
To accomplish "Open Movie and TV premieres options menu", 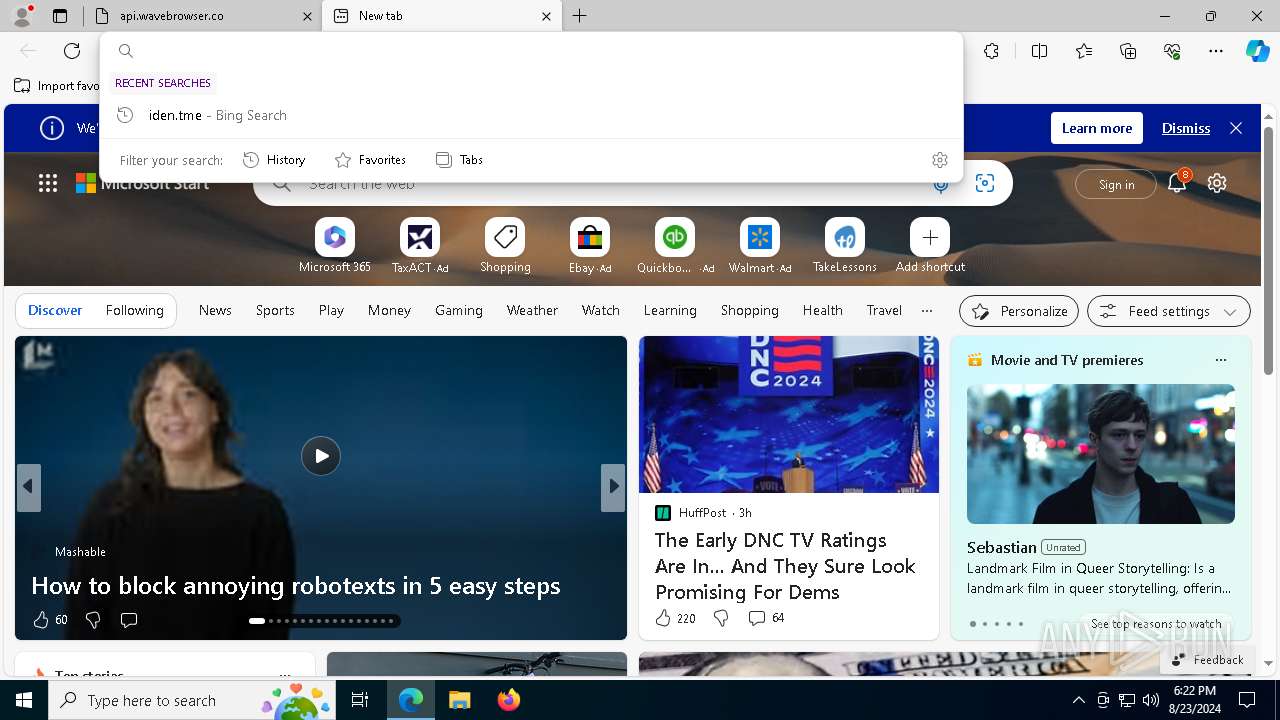I will point(1220,360).
